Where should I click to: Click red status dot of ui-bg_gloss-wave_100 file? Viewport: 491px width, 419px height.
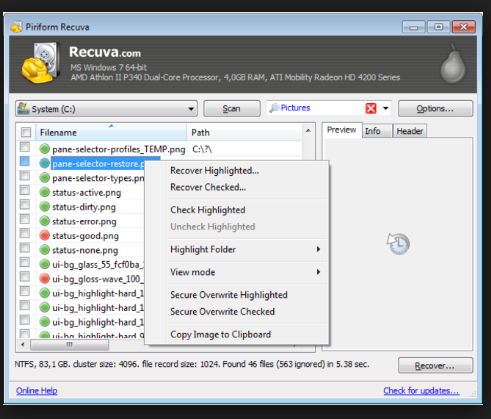coord(44,279)
